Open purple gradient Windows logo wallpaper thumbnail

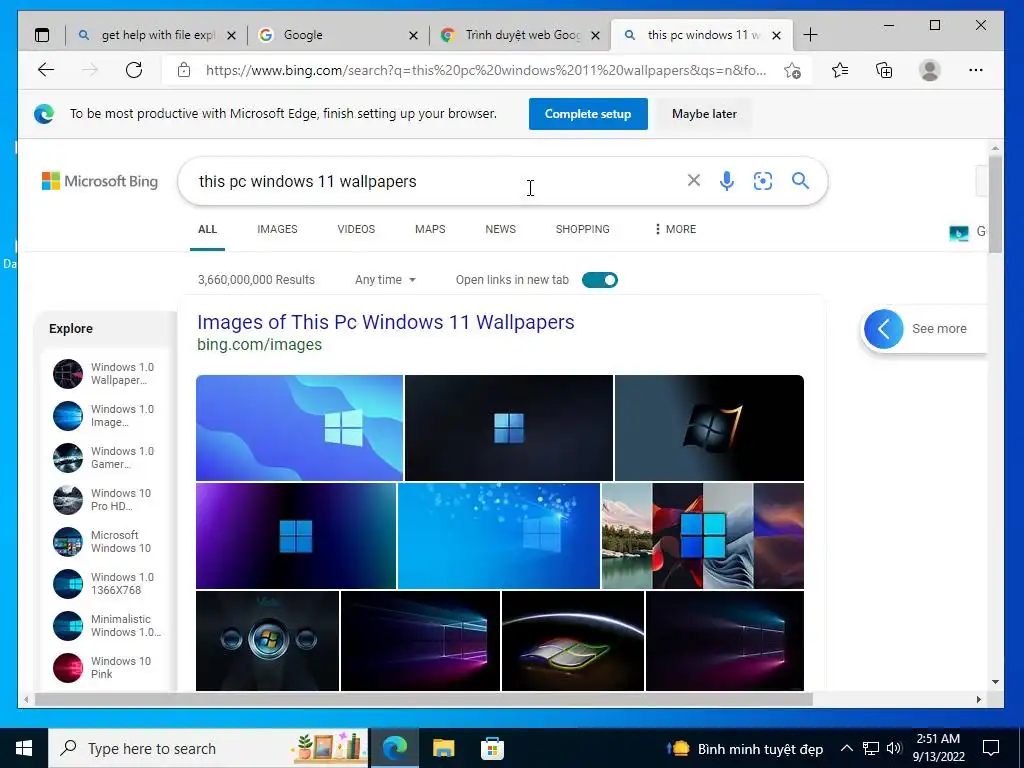296,536
